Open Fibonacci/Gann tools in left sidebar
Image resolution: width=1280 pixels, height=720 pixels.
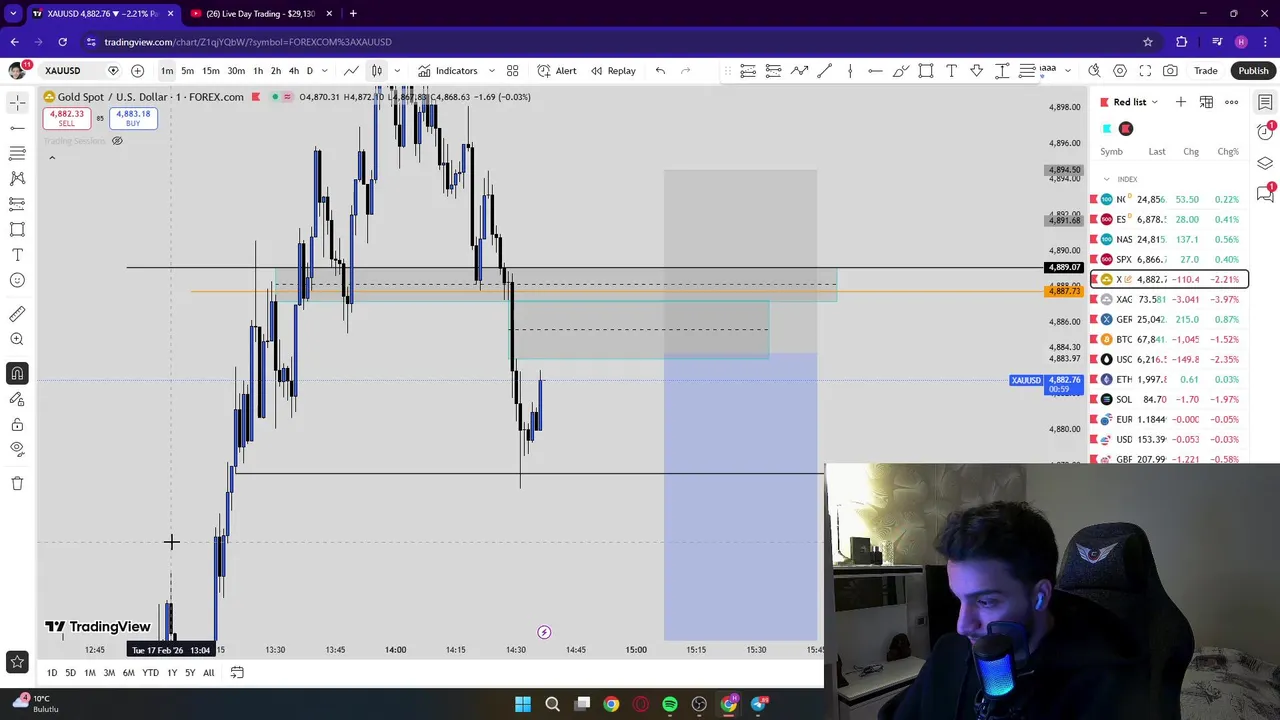coord(17,153)
